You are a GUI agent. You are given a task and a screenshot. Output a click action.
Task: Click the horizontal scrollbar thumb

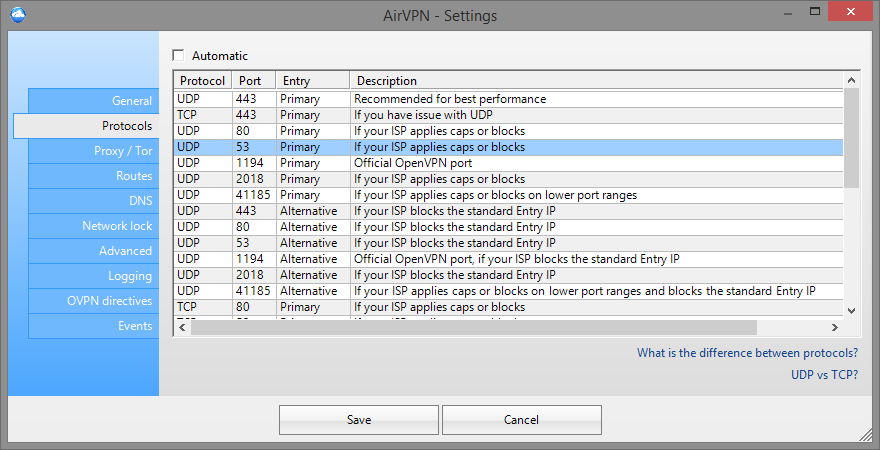tap(473, 327)
